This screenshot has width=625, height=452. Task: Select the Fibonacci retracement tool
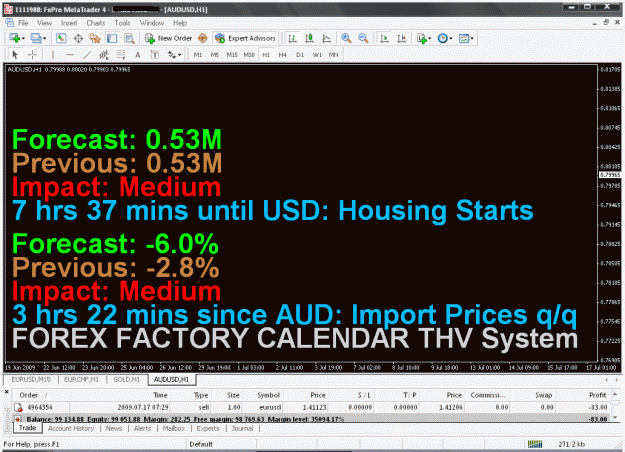point(121,55)
